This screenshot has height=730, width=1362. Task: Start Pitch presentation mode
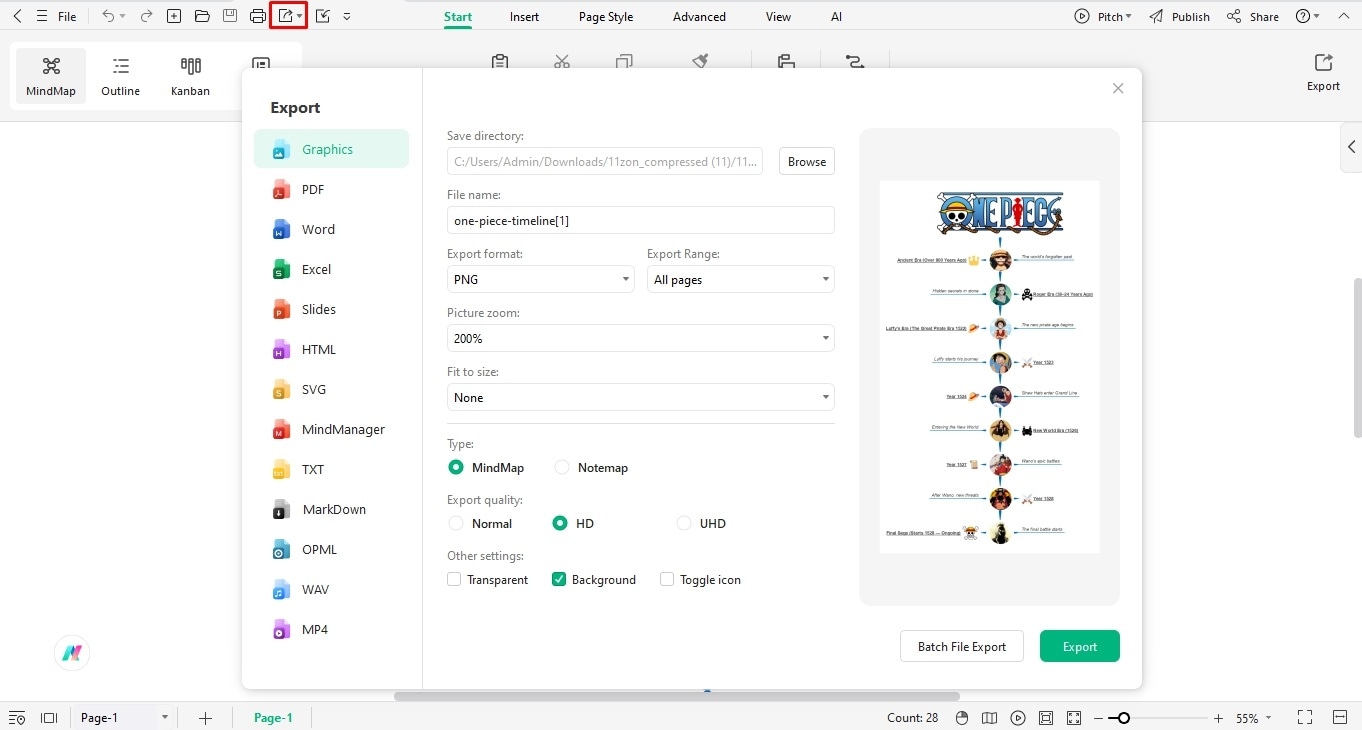coord(1103,16)
